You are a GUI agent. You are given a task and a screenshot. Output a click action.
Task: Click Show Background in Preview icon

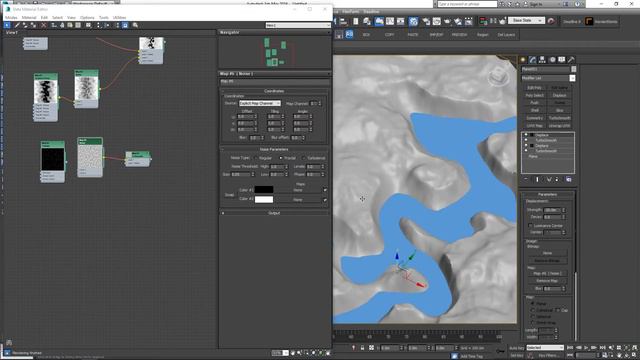click(78, 25)
